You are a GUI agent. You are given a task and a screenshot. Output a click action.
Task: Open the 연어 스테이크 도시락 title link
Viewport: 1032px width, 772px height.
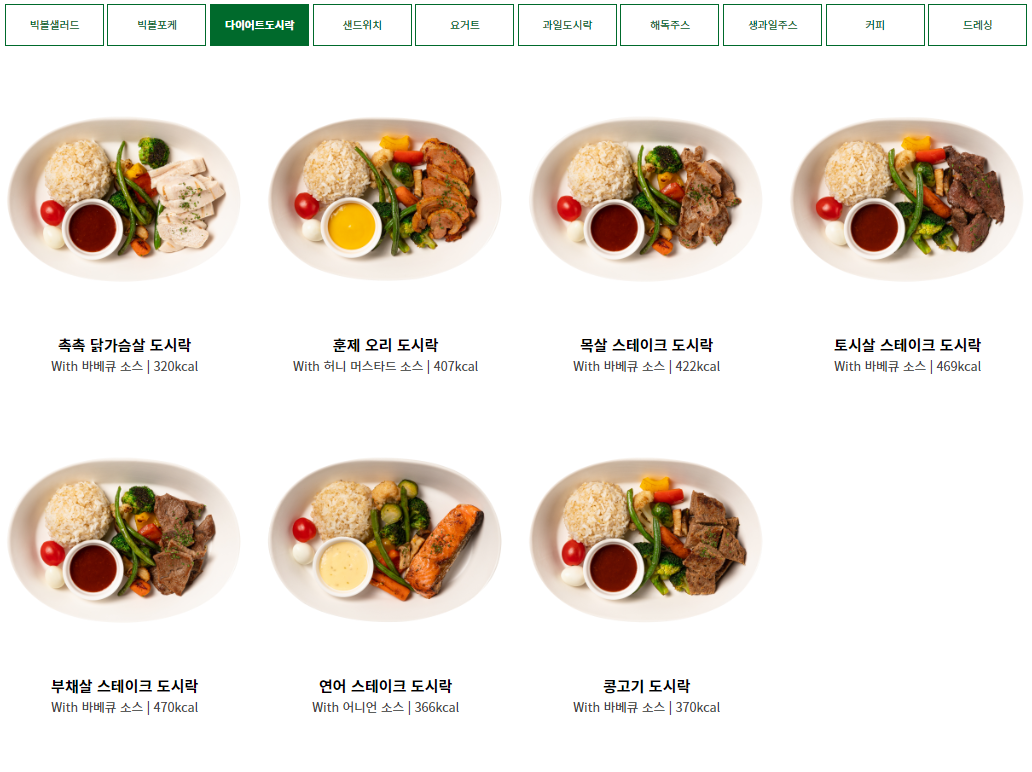[385, 686]
